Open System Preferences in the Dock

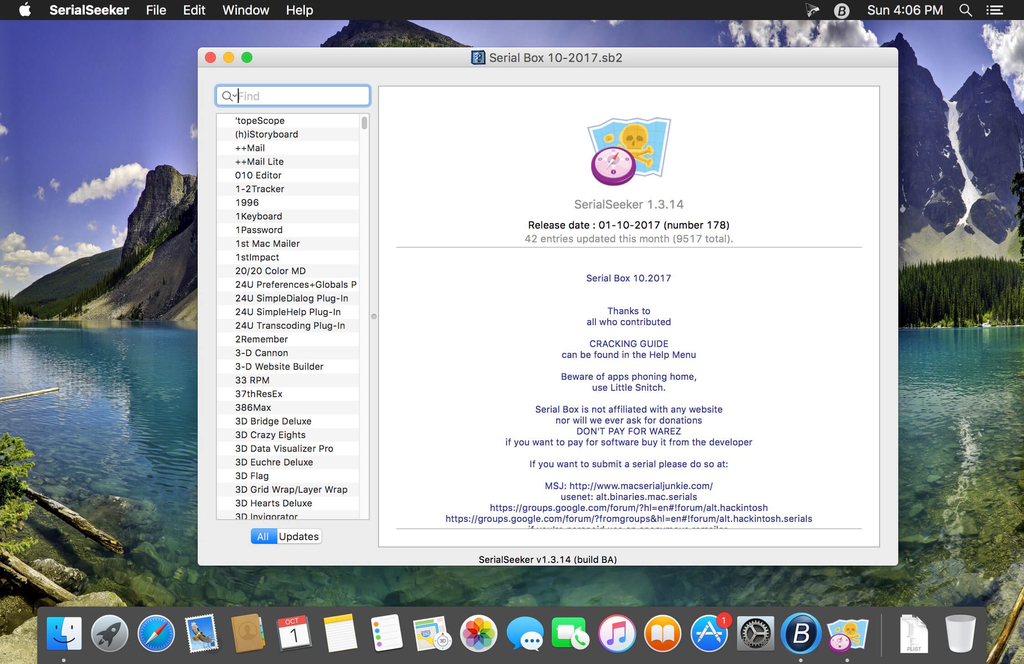pos(755,633)
